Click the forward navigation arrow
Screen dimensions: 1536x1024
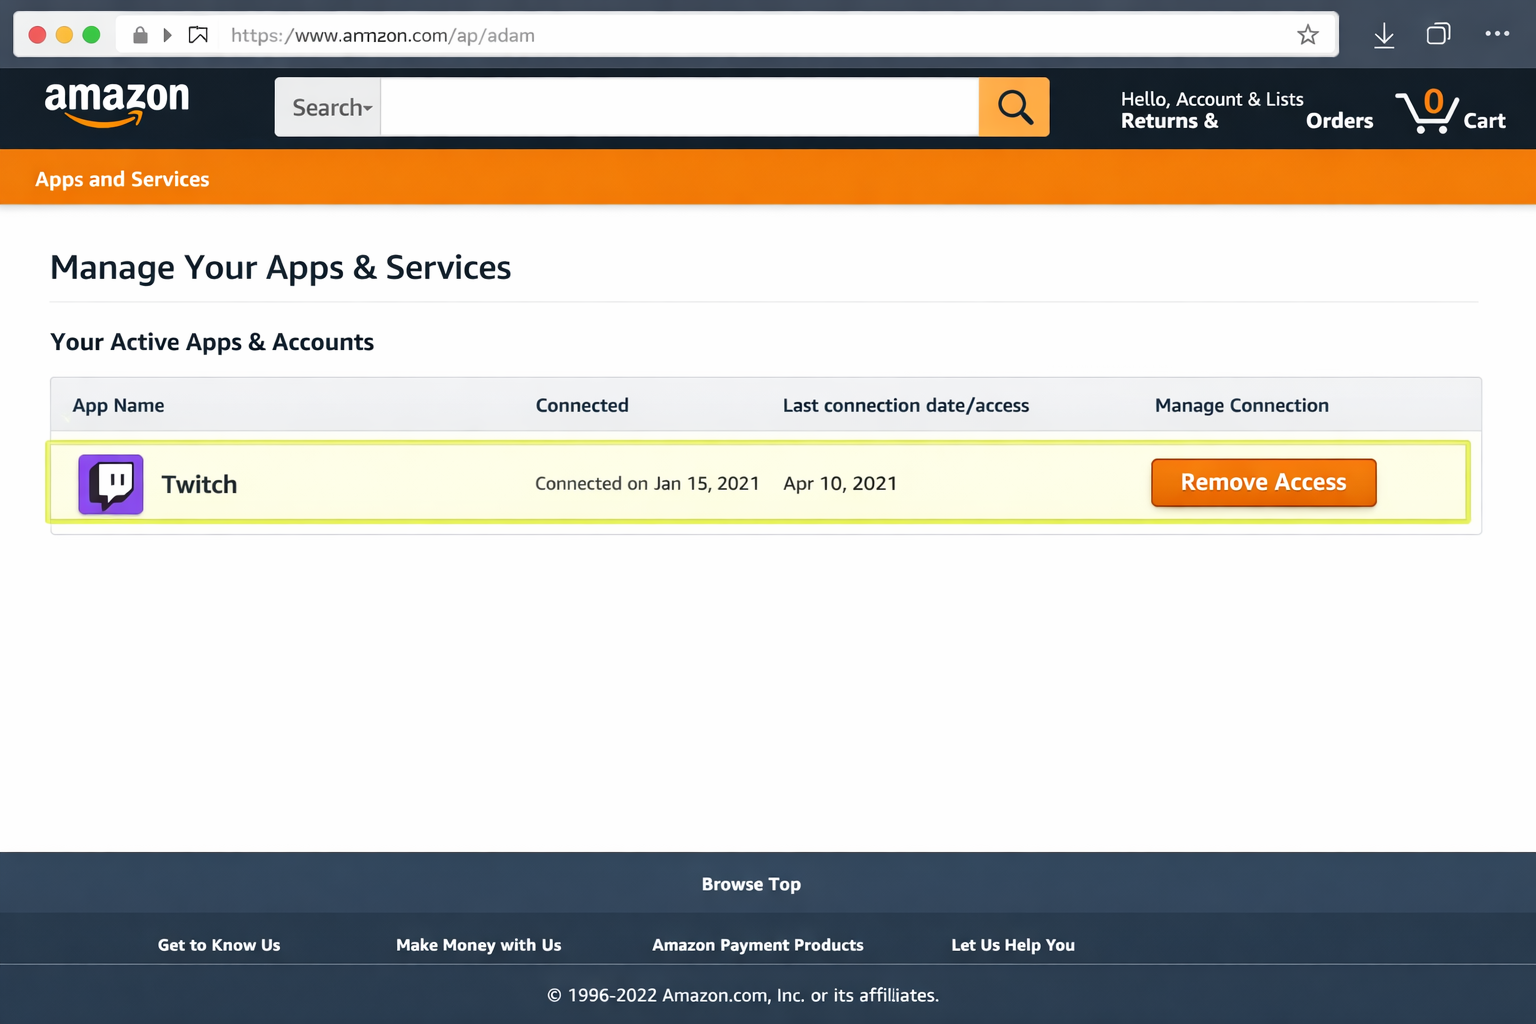tap(167, 34)
